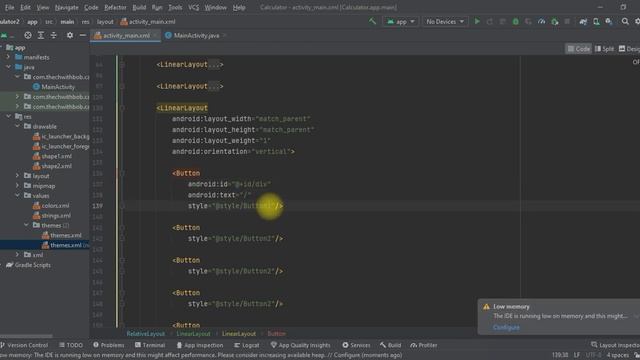Open the Build menu

(x=139, y=7)
